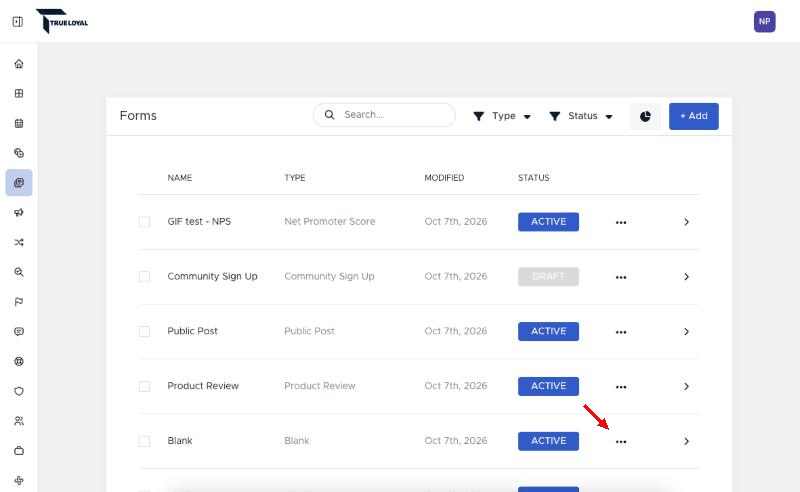Viewport: 800px width, 492px height.
Task: Open more options for Community Sign Up
Action: (621, 277)
